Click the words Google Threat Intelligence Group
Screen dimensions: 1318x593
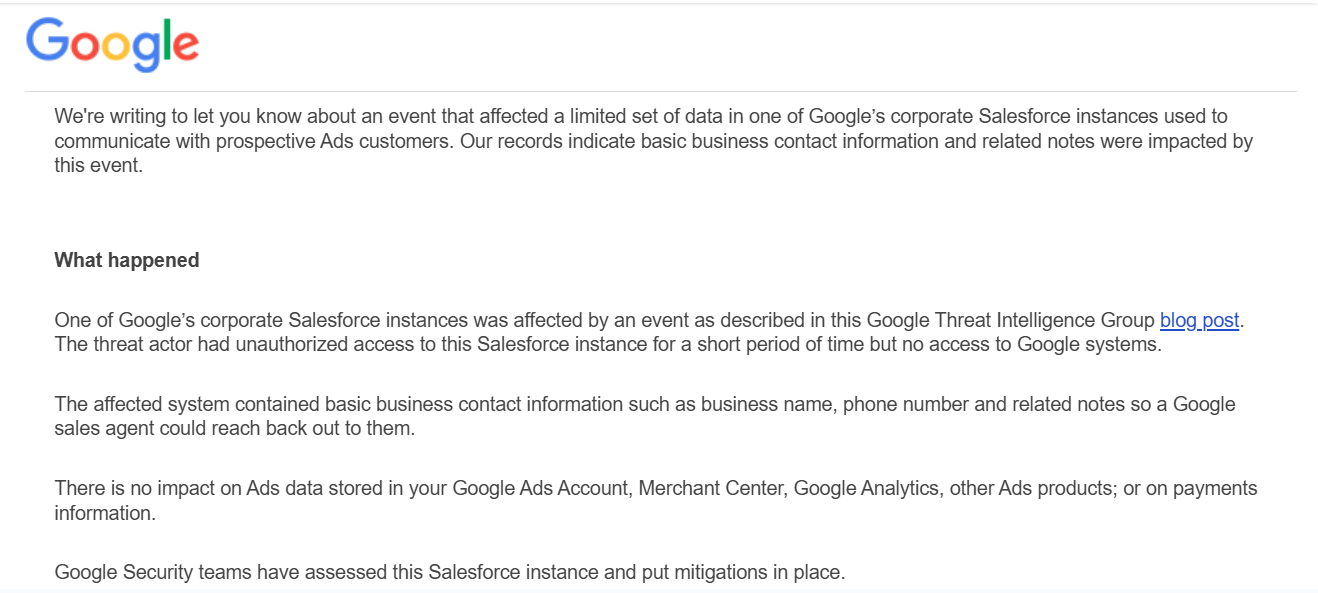(x=1010, y=321)
